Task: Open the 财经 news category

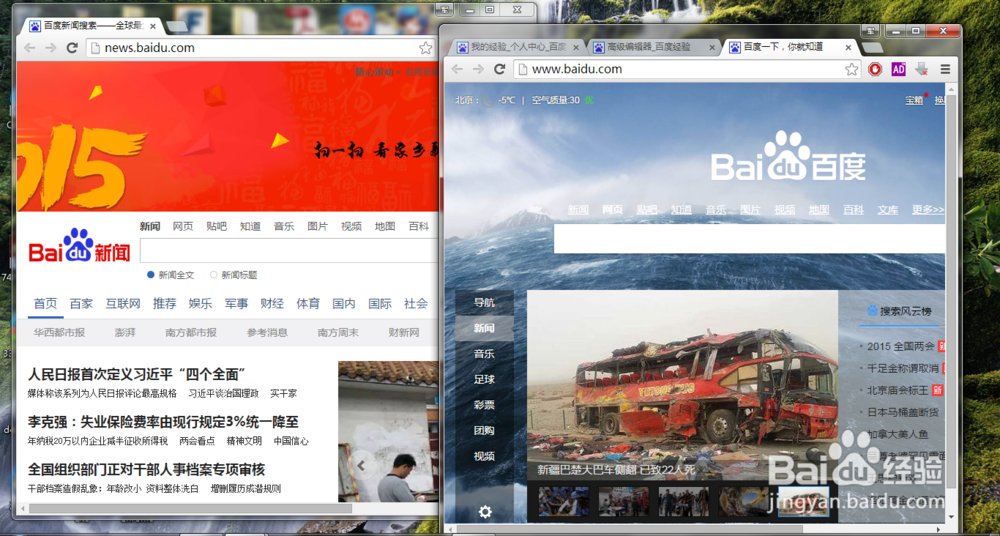Action: coord(272,304)
